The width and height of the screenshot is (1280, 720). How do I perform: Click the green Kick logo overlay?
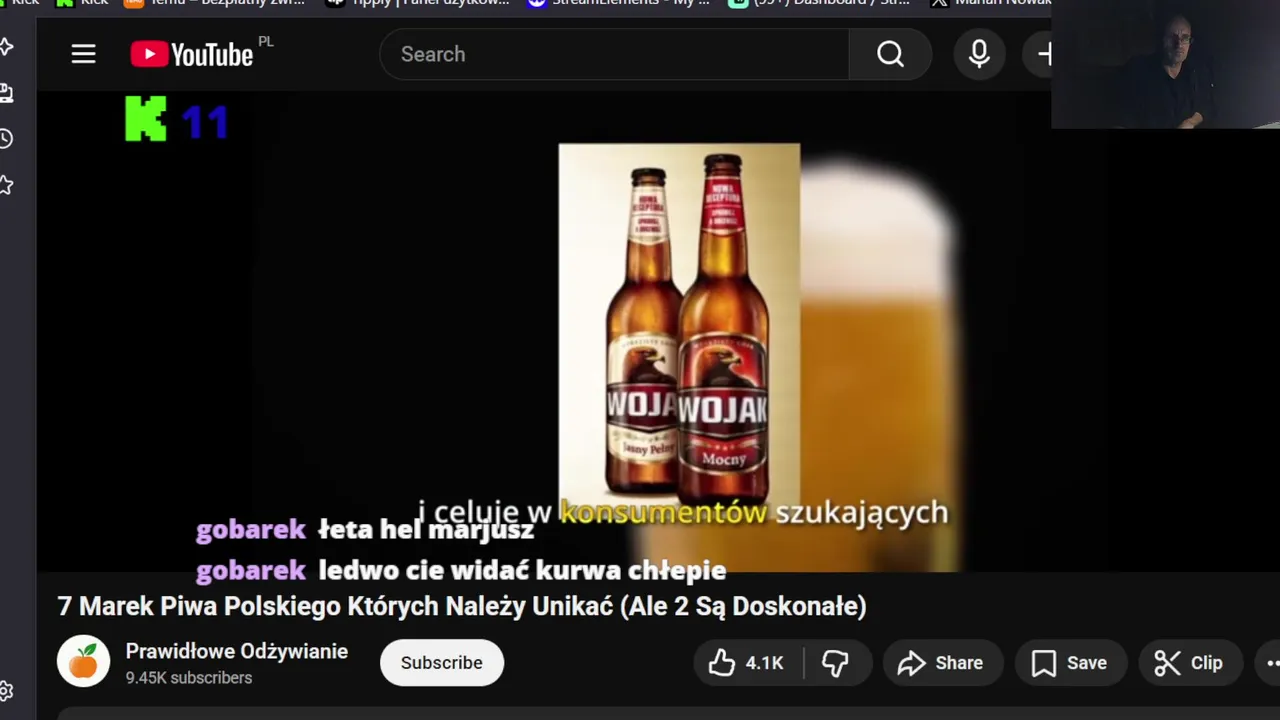(146, 119)
